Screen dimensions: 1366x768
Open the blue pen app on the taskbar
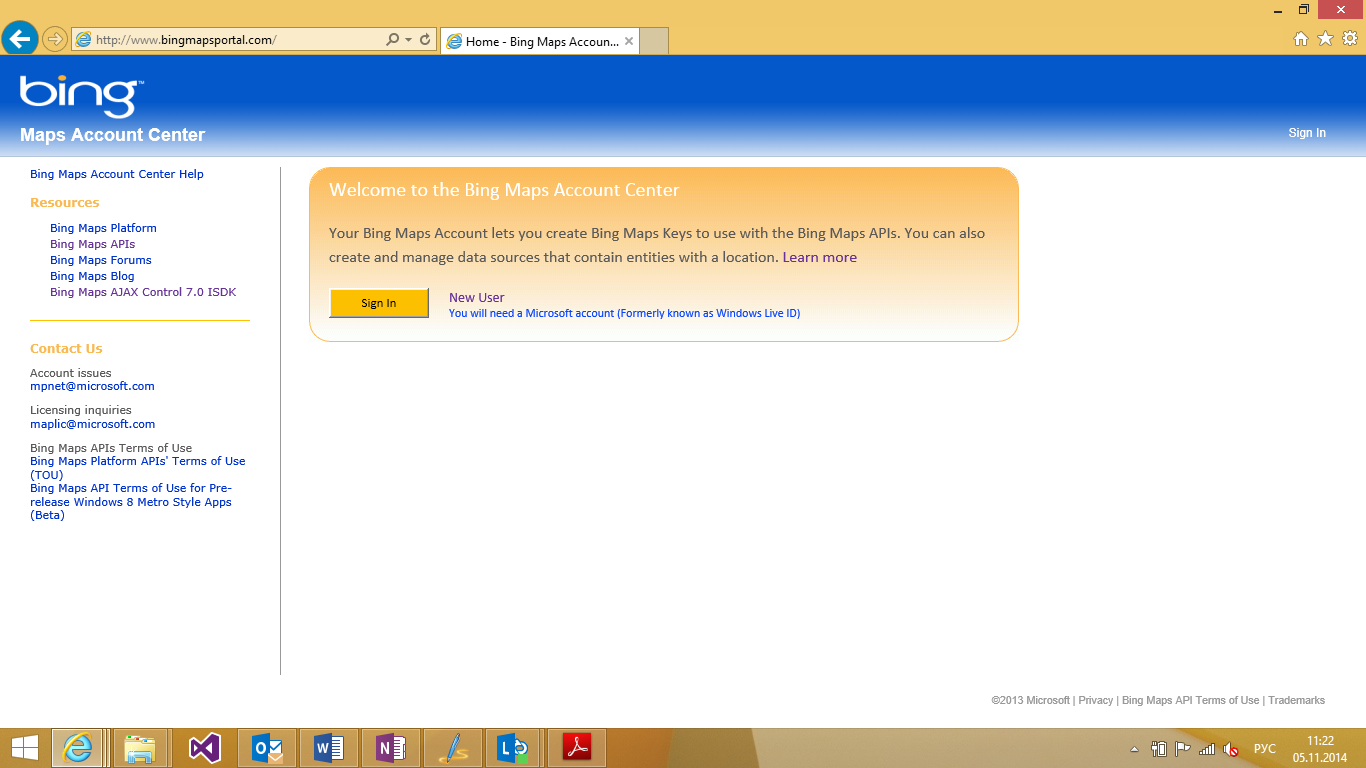point(453,748)
